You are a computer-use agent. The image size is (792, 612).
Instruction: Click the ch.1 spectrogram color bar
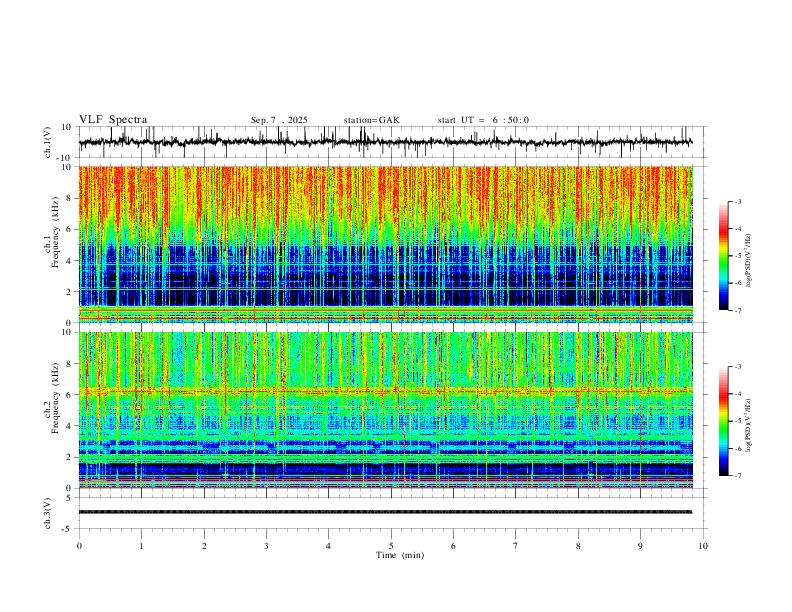tap(724, 256)
